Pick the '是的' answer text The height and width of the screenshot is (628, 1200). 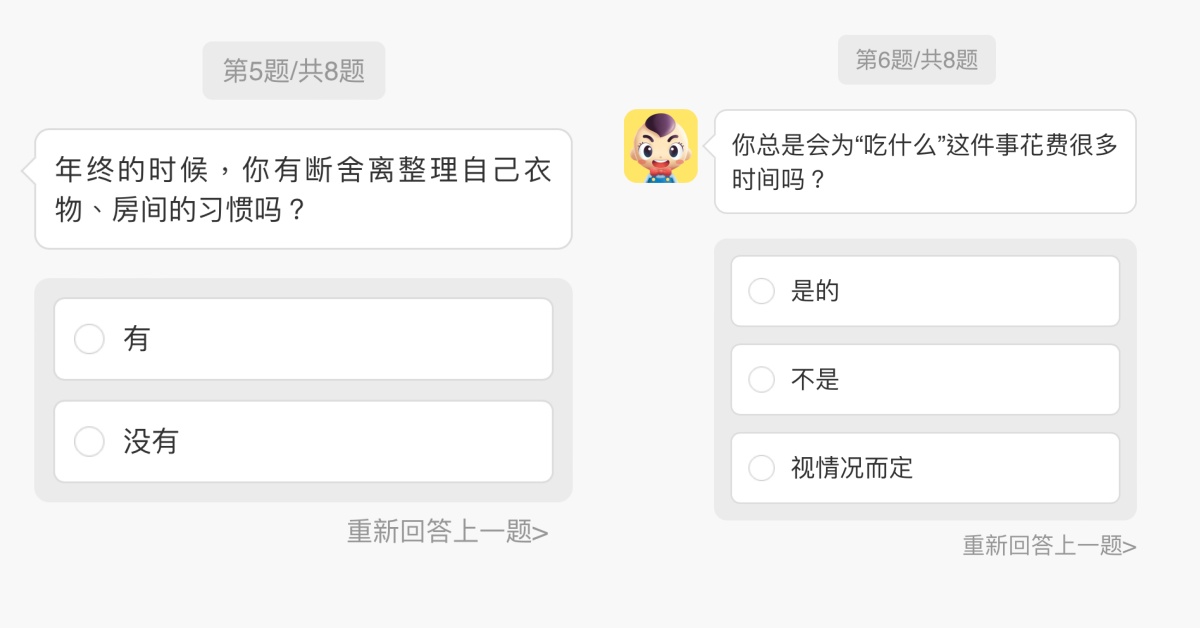click(x=815, y=291)
